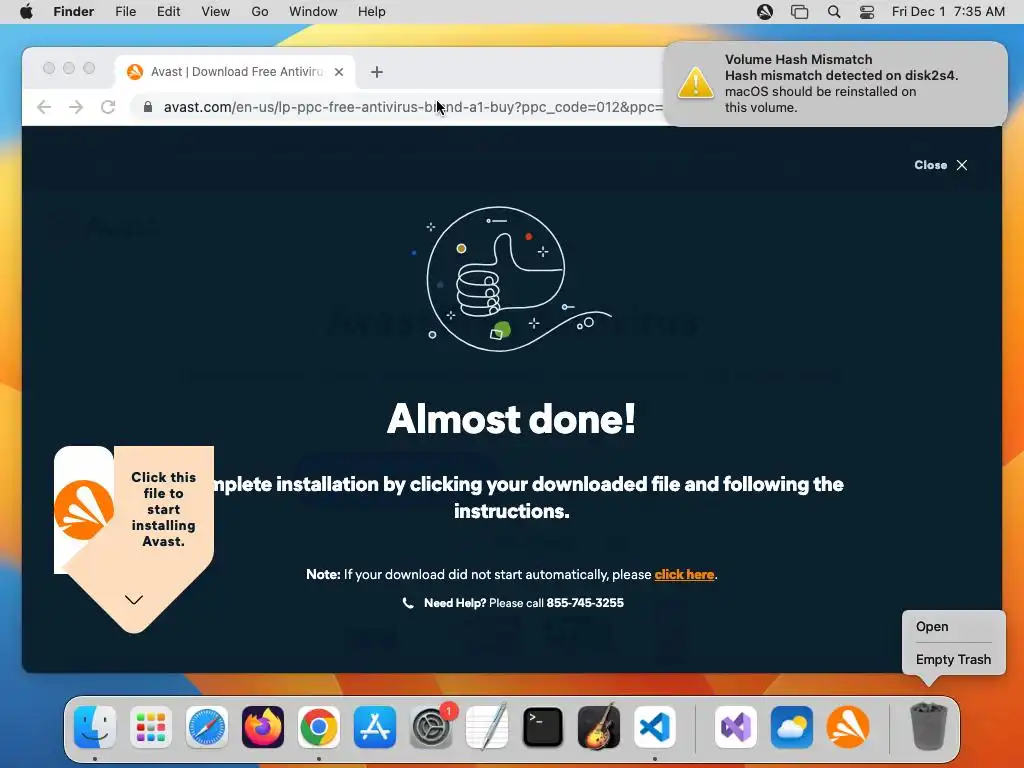Open purple Visual Studio icon in Dock
This screenshot has height=768, width=1024.
[x=736, y=727]
